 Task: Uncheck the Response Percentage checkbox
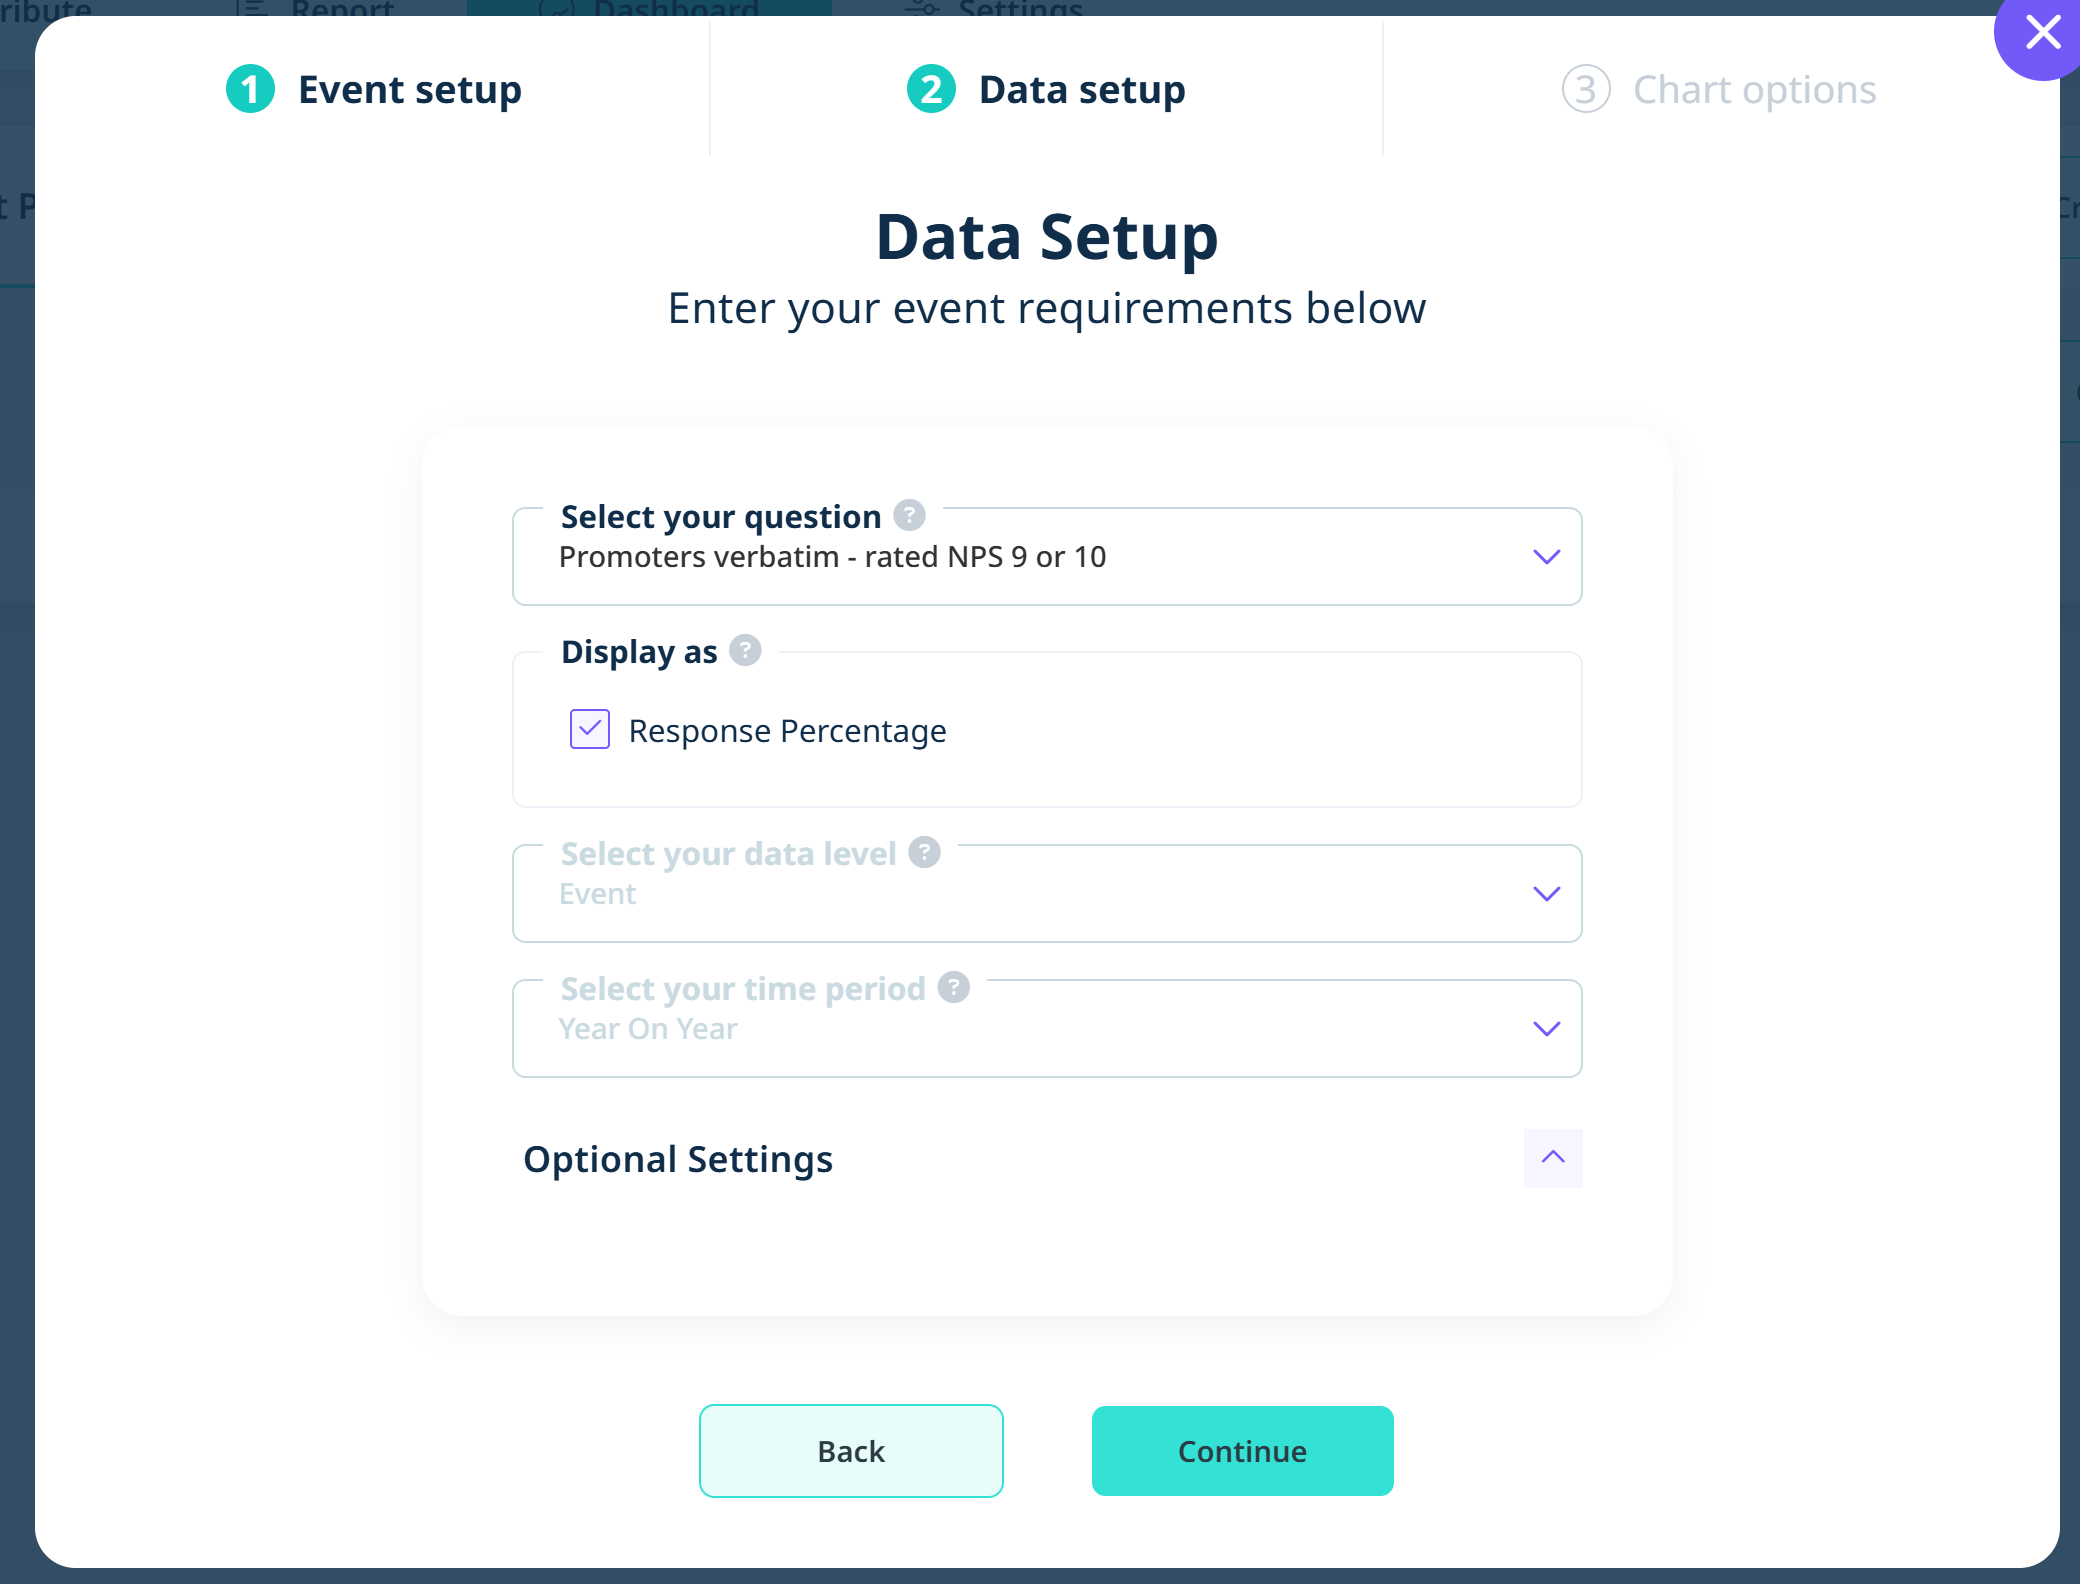(x=590, y=730)
